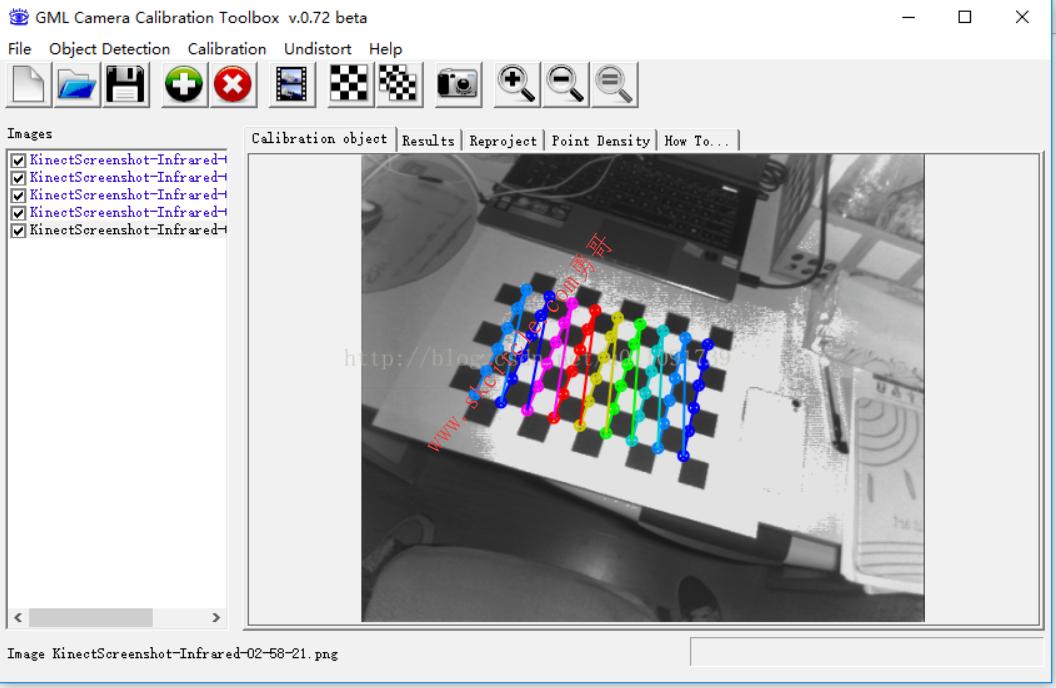Open project with the blue folder icon
Viewport: 1056px width, 688px height.
coord(77,85)
